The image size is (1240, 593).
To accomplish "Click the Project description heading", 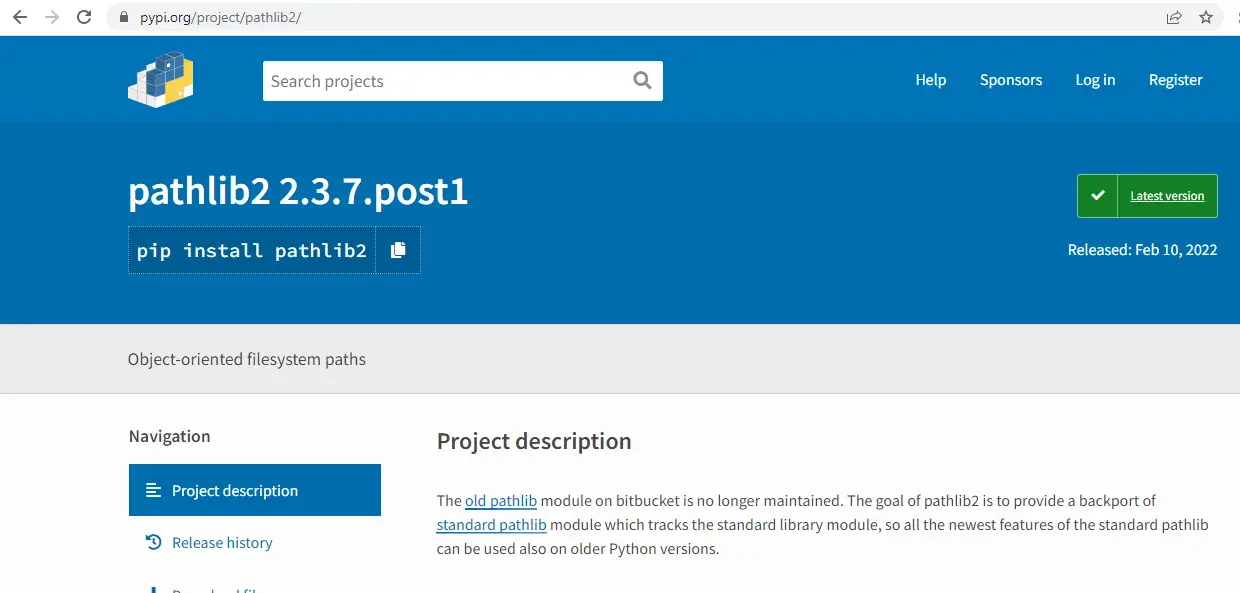I will click(x=534, y=441).
